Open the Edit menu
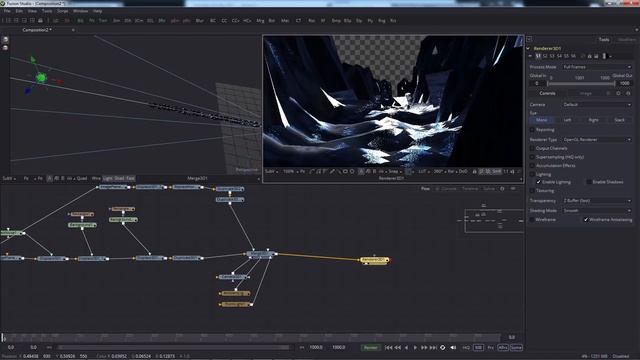This screenshot has width=640, height=360. 19,11
